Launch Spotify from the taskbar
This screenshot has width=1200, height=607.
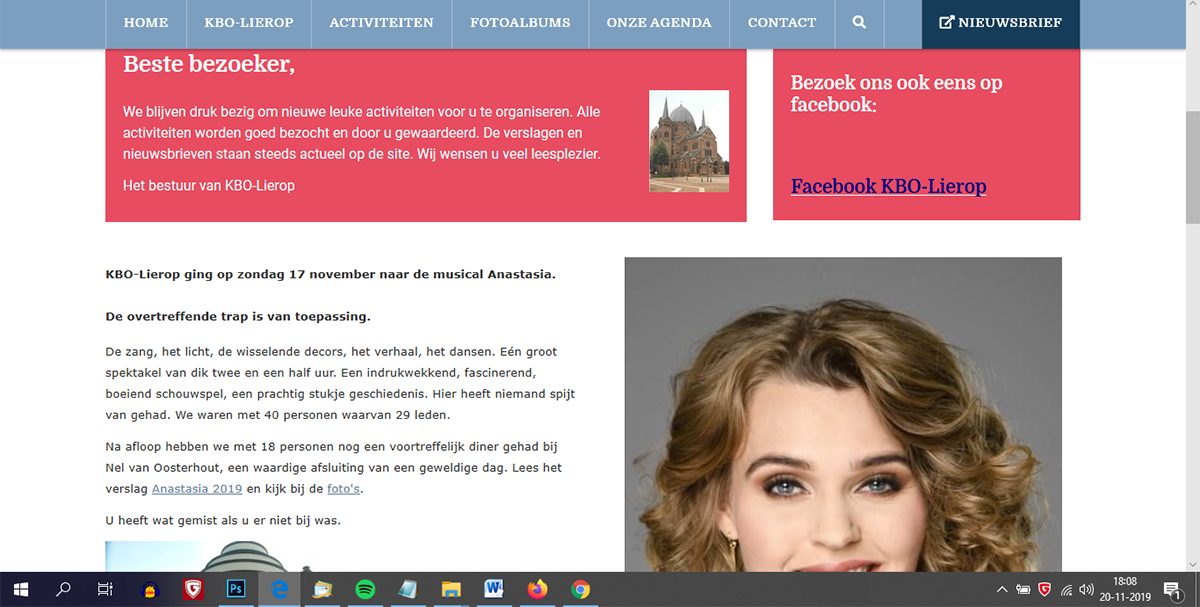pyautogui.click(x=365, y=589)
